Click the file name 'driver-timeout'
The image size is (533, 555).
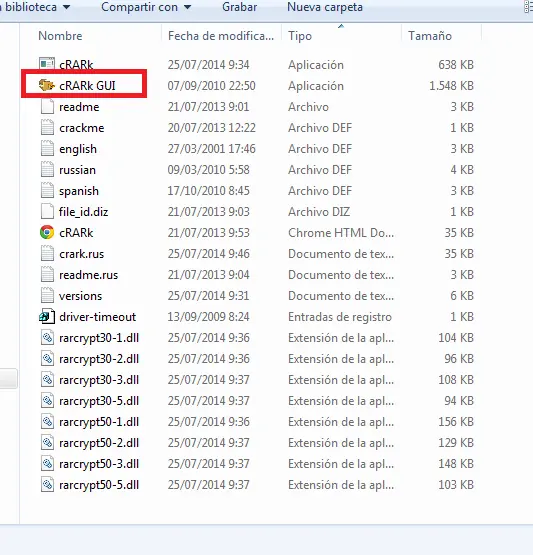tap(98, 317)
